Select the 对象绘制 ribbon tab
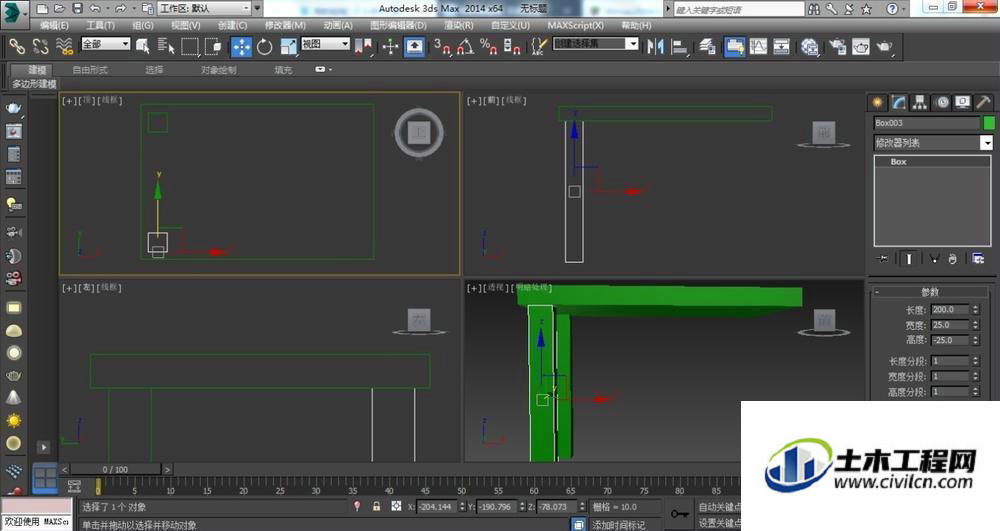1000x531 pixels. click(x=219, y=70)
